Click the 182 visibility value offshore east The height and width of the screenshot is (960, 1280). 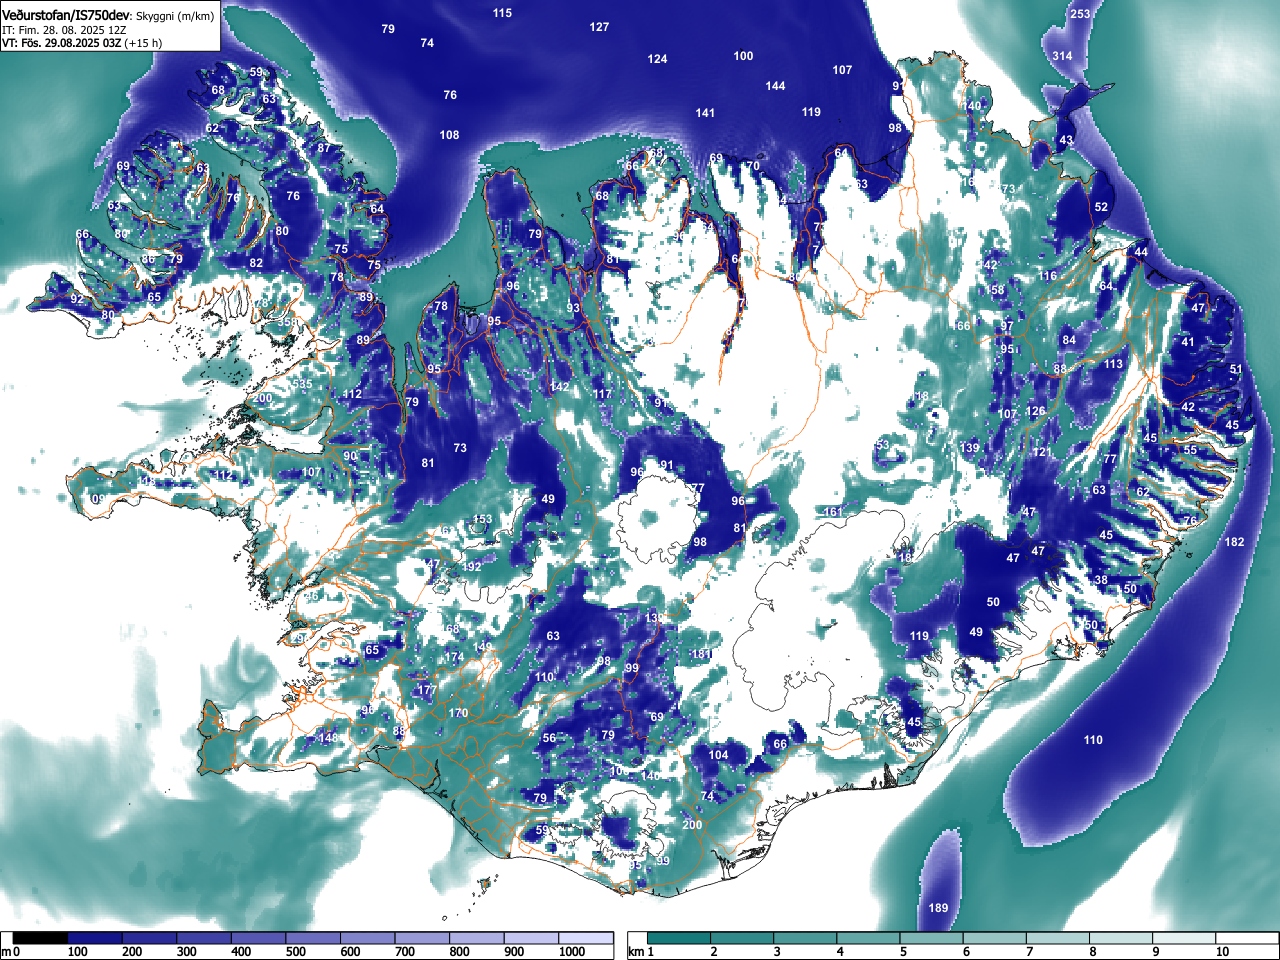coord(1234,542)
